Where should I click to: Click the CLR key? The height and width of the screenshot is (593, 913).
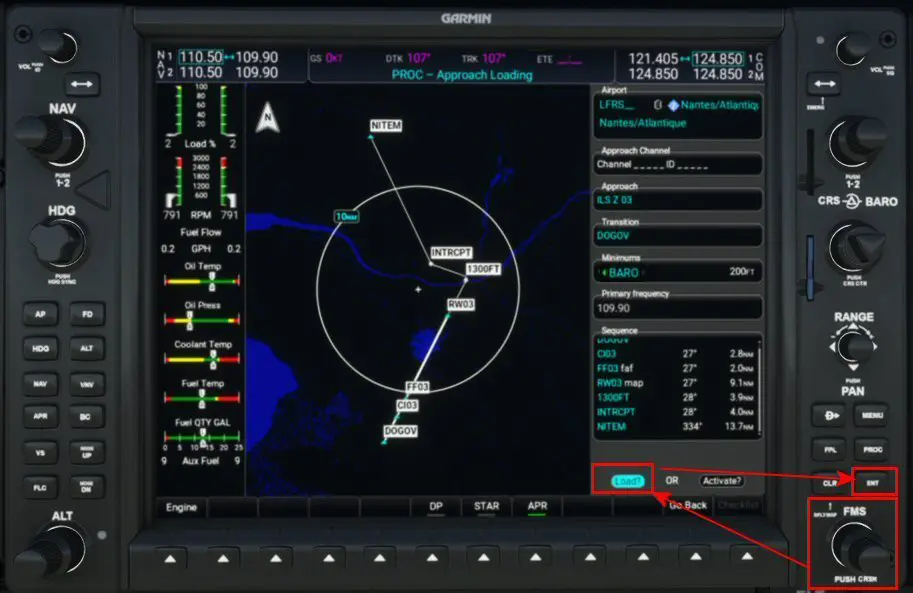pyautogui.click(x=830, y=483)
